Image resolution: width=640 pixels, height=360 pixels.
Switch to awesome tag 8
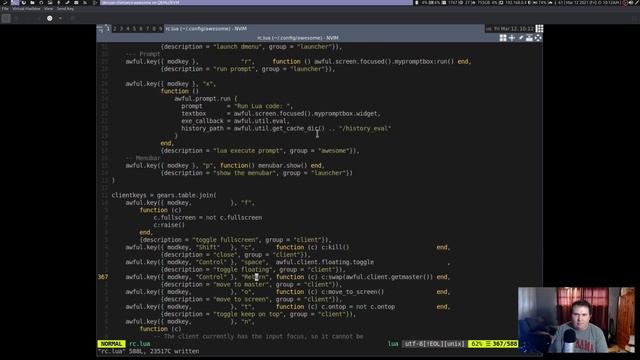click(x=154, y=29)
